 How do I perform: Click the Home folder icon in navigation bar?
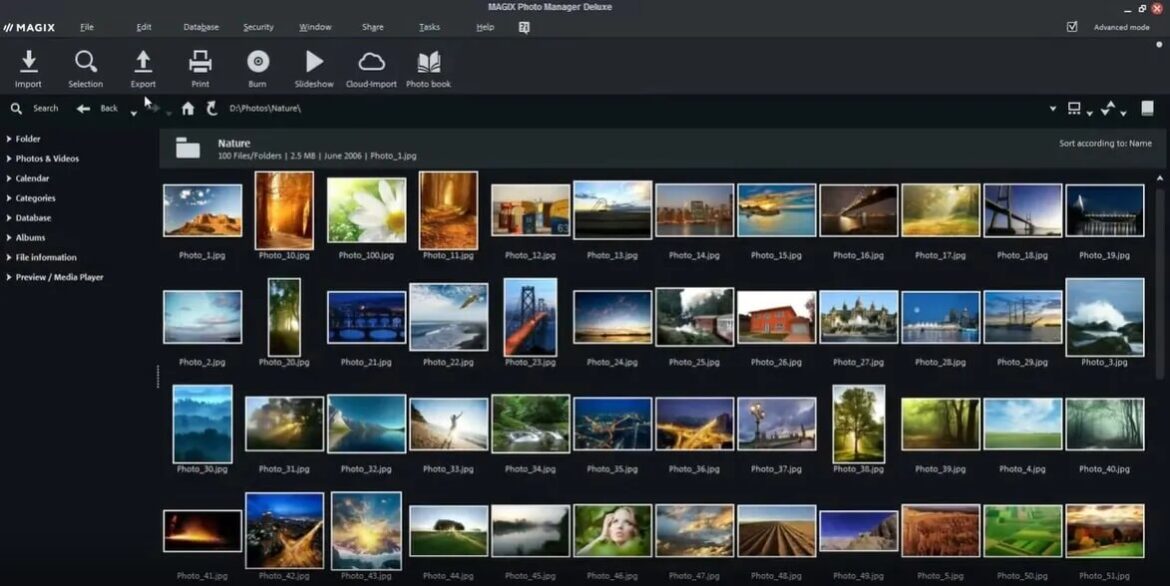pos(188,108)
